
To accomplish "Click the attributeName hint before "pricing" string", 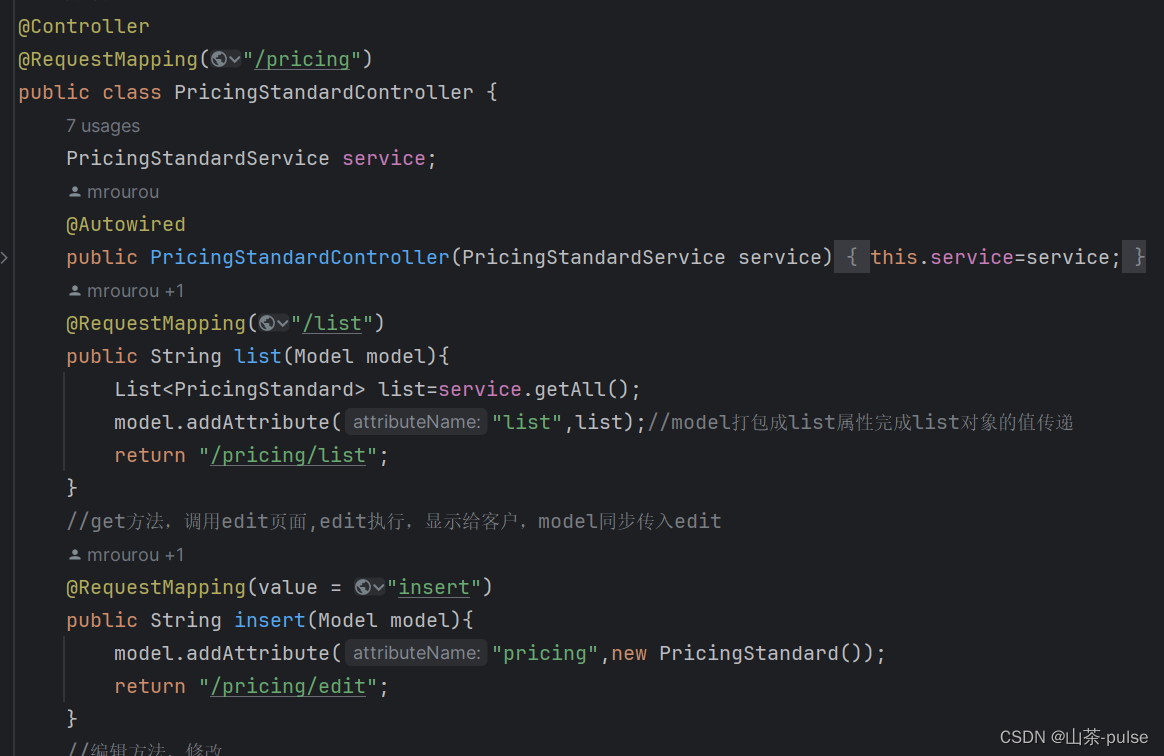I will pos(416,653).
